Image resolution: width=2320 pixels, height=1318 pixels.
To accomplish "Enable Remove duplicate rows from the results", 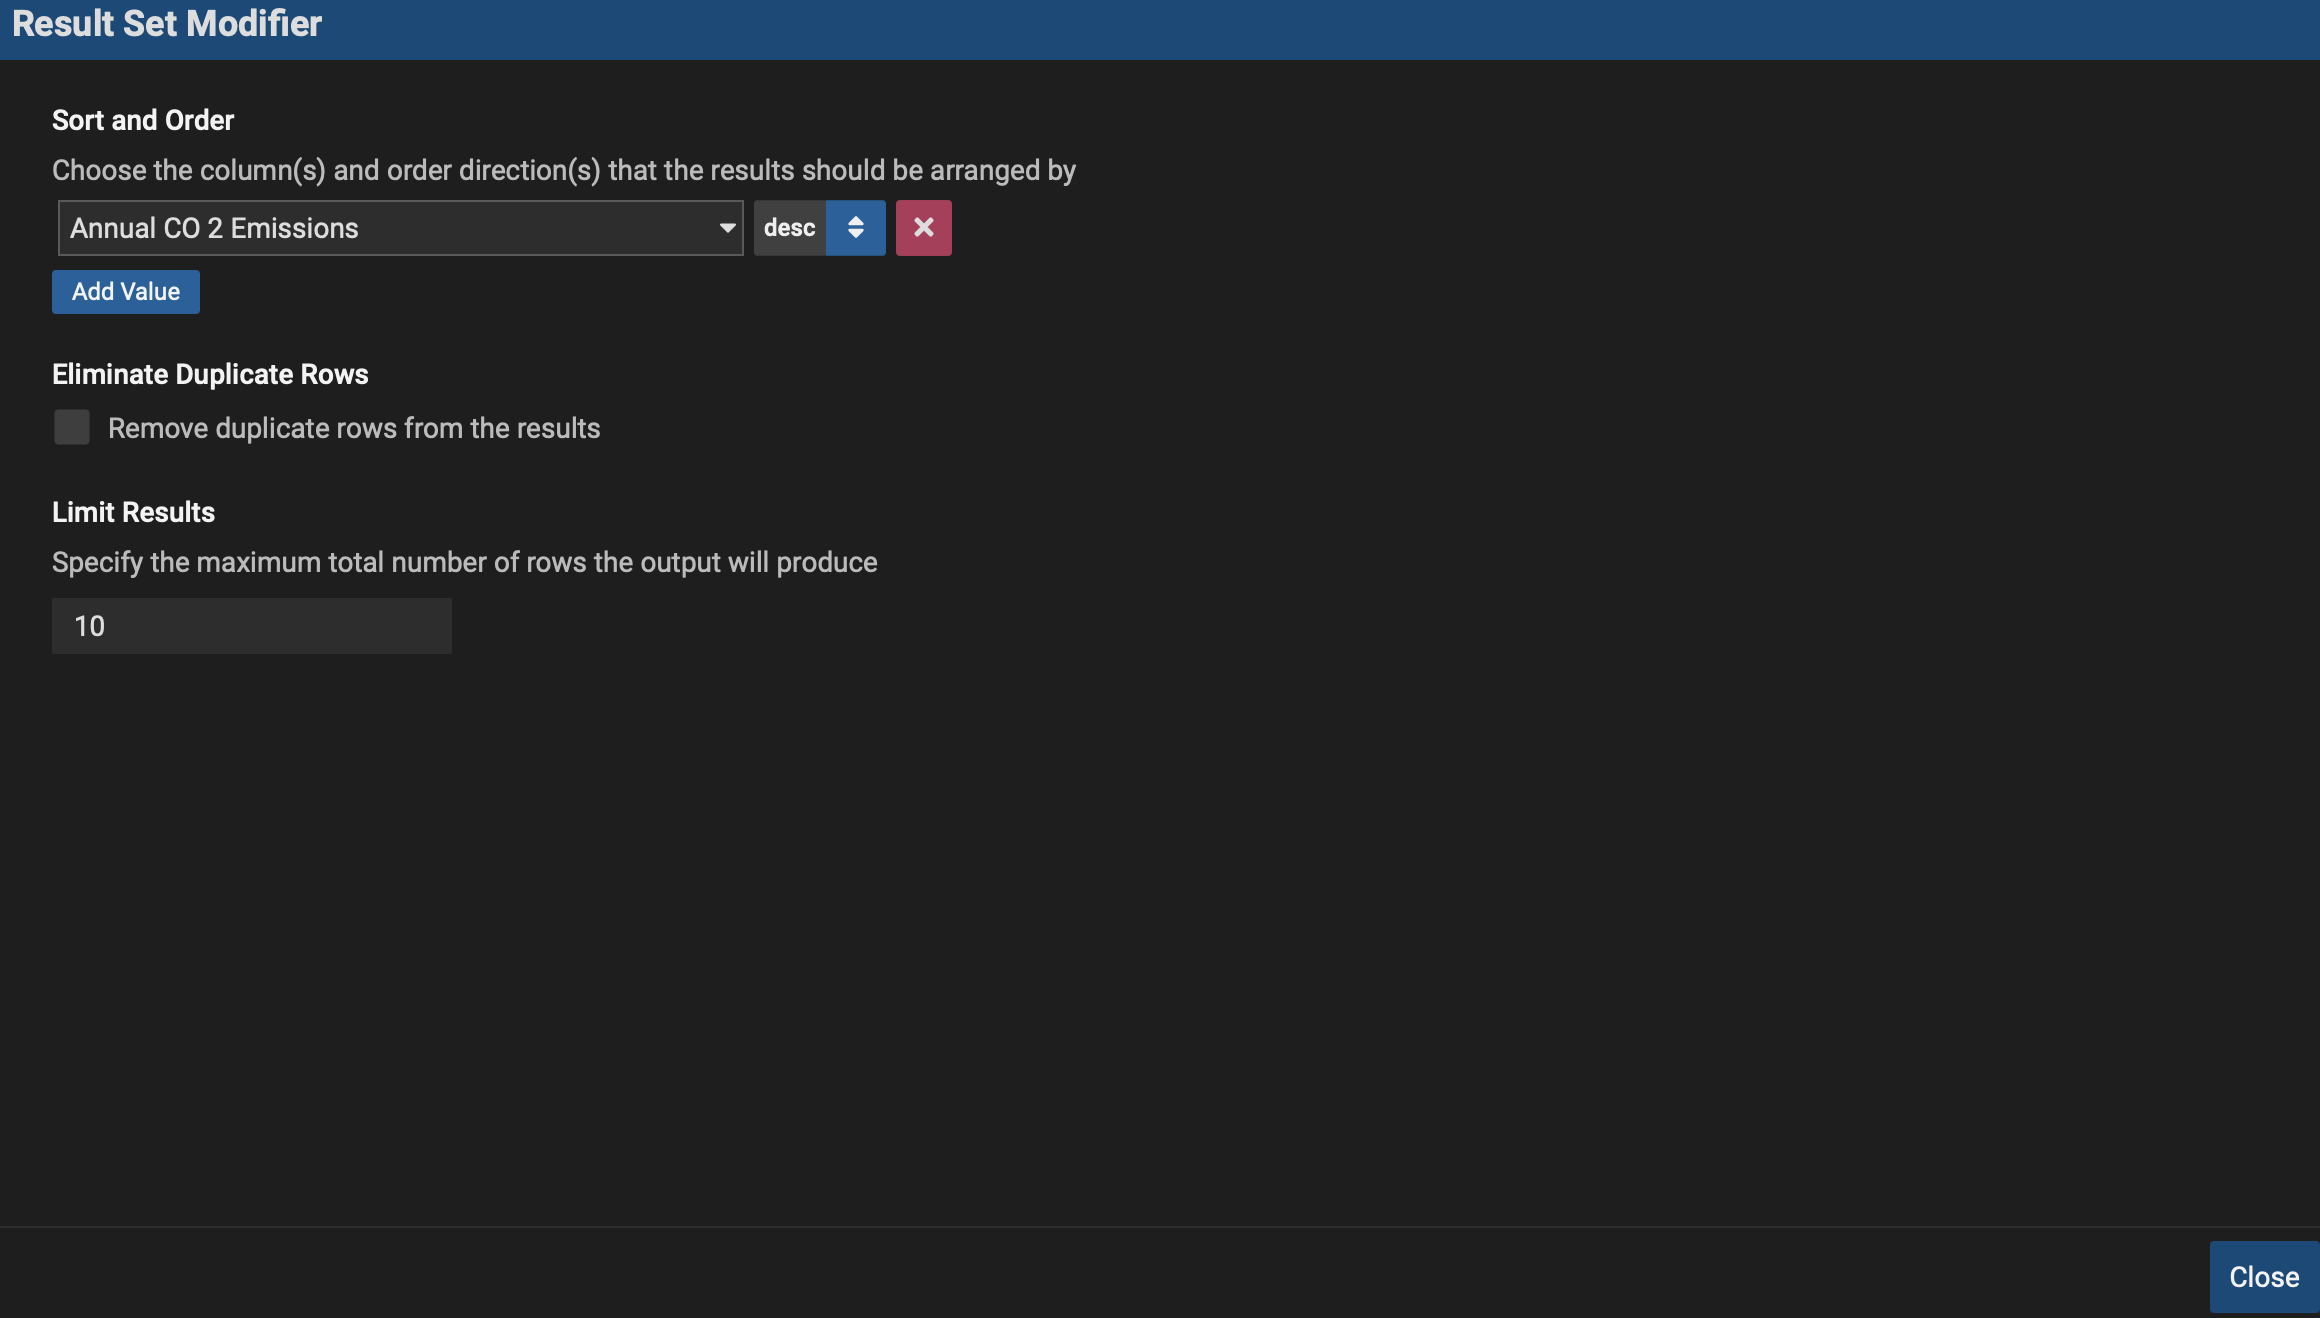I will pos(71,427).
